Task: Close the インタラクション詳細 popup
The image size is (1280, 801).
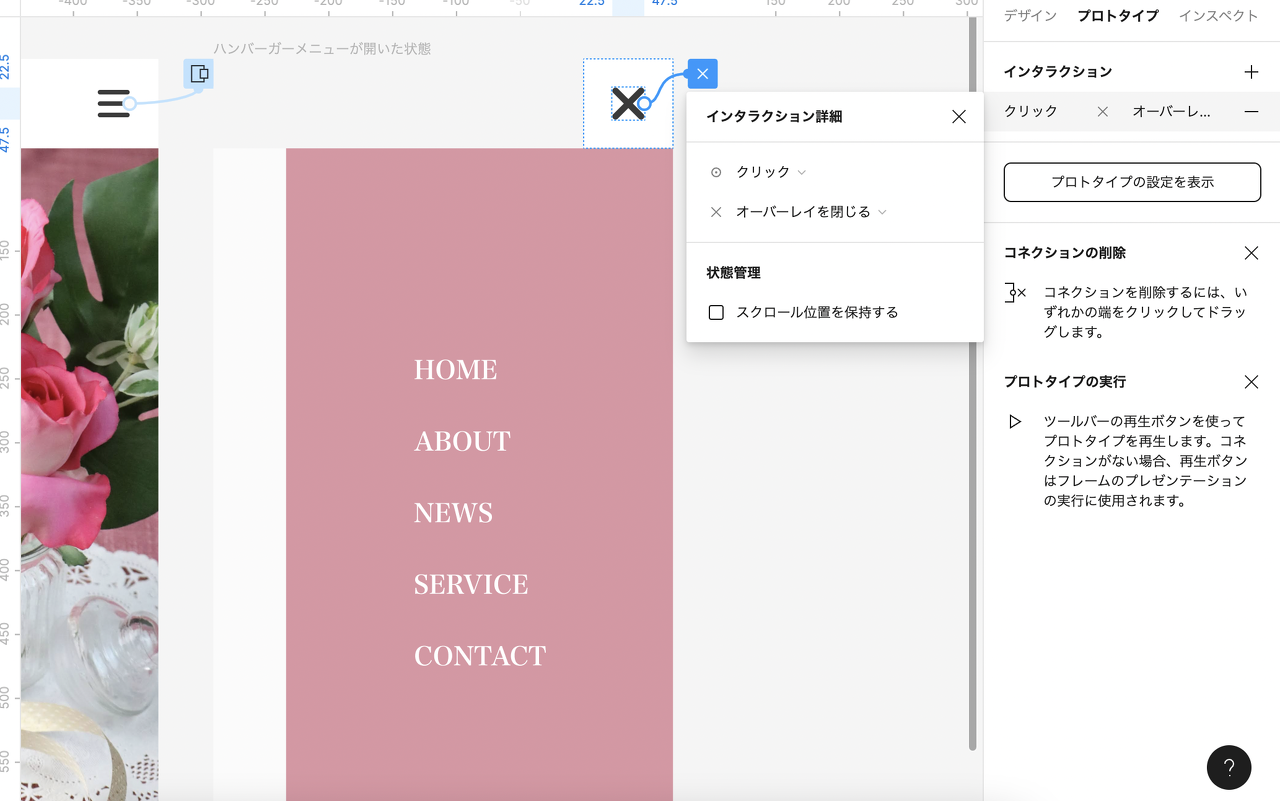Action: tap(958, 117)
